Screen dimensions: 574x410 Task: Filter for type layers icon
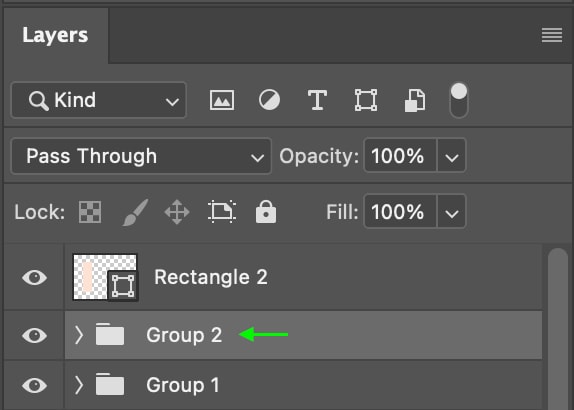tap(317, 100)
